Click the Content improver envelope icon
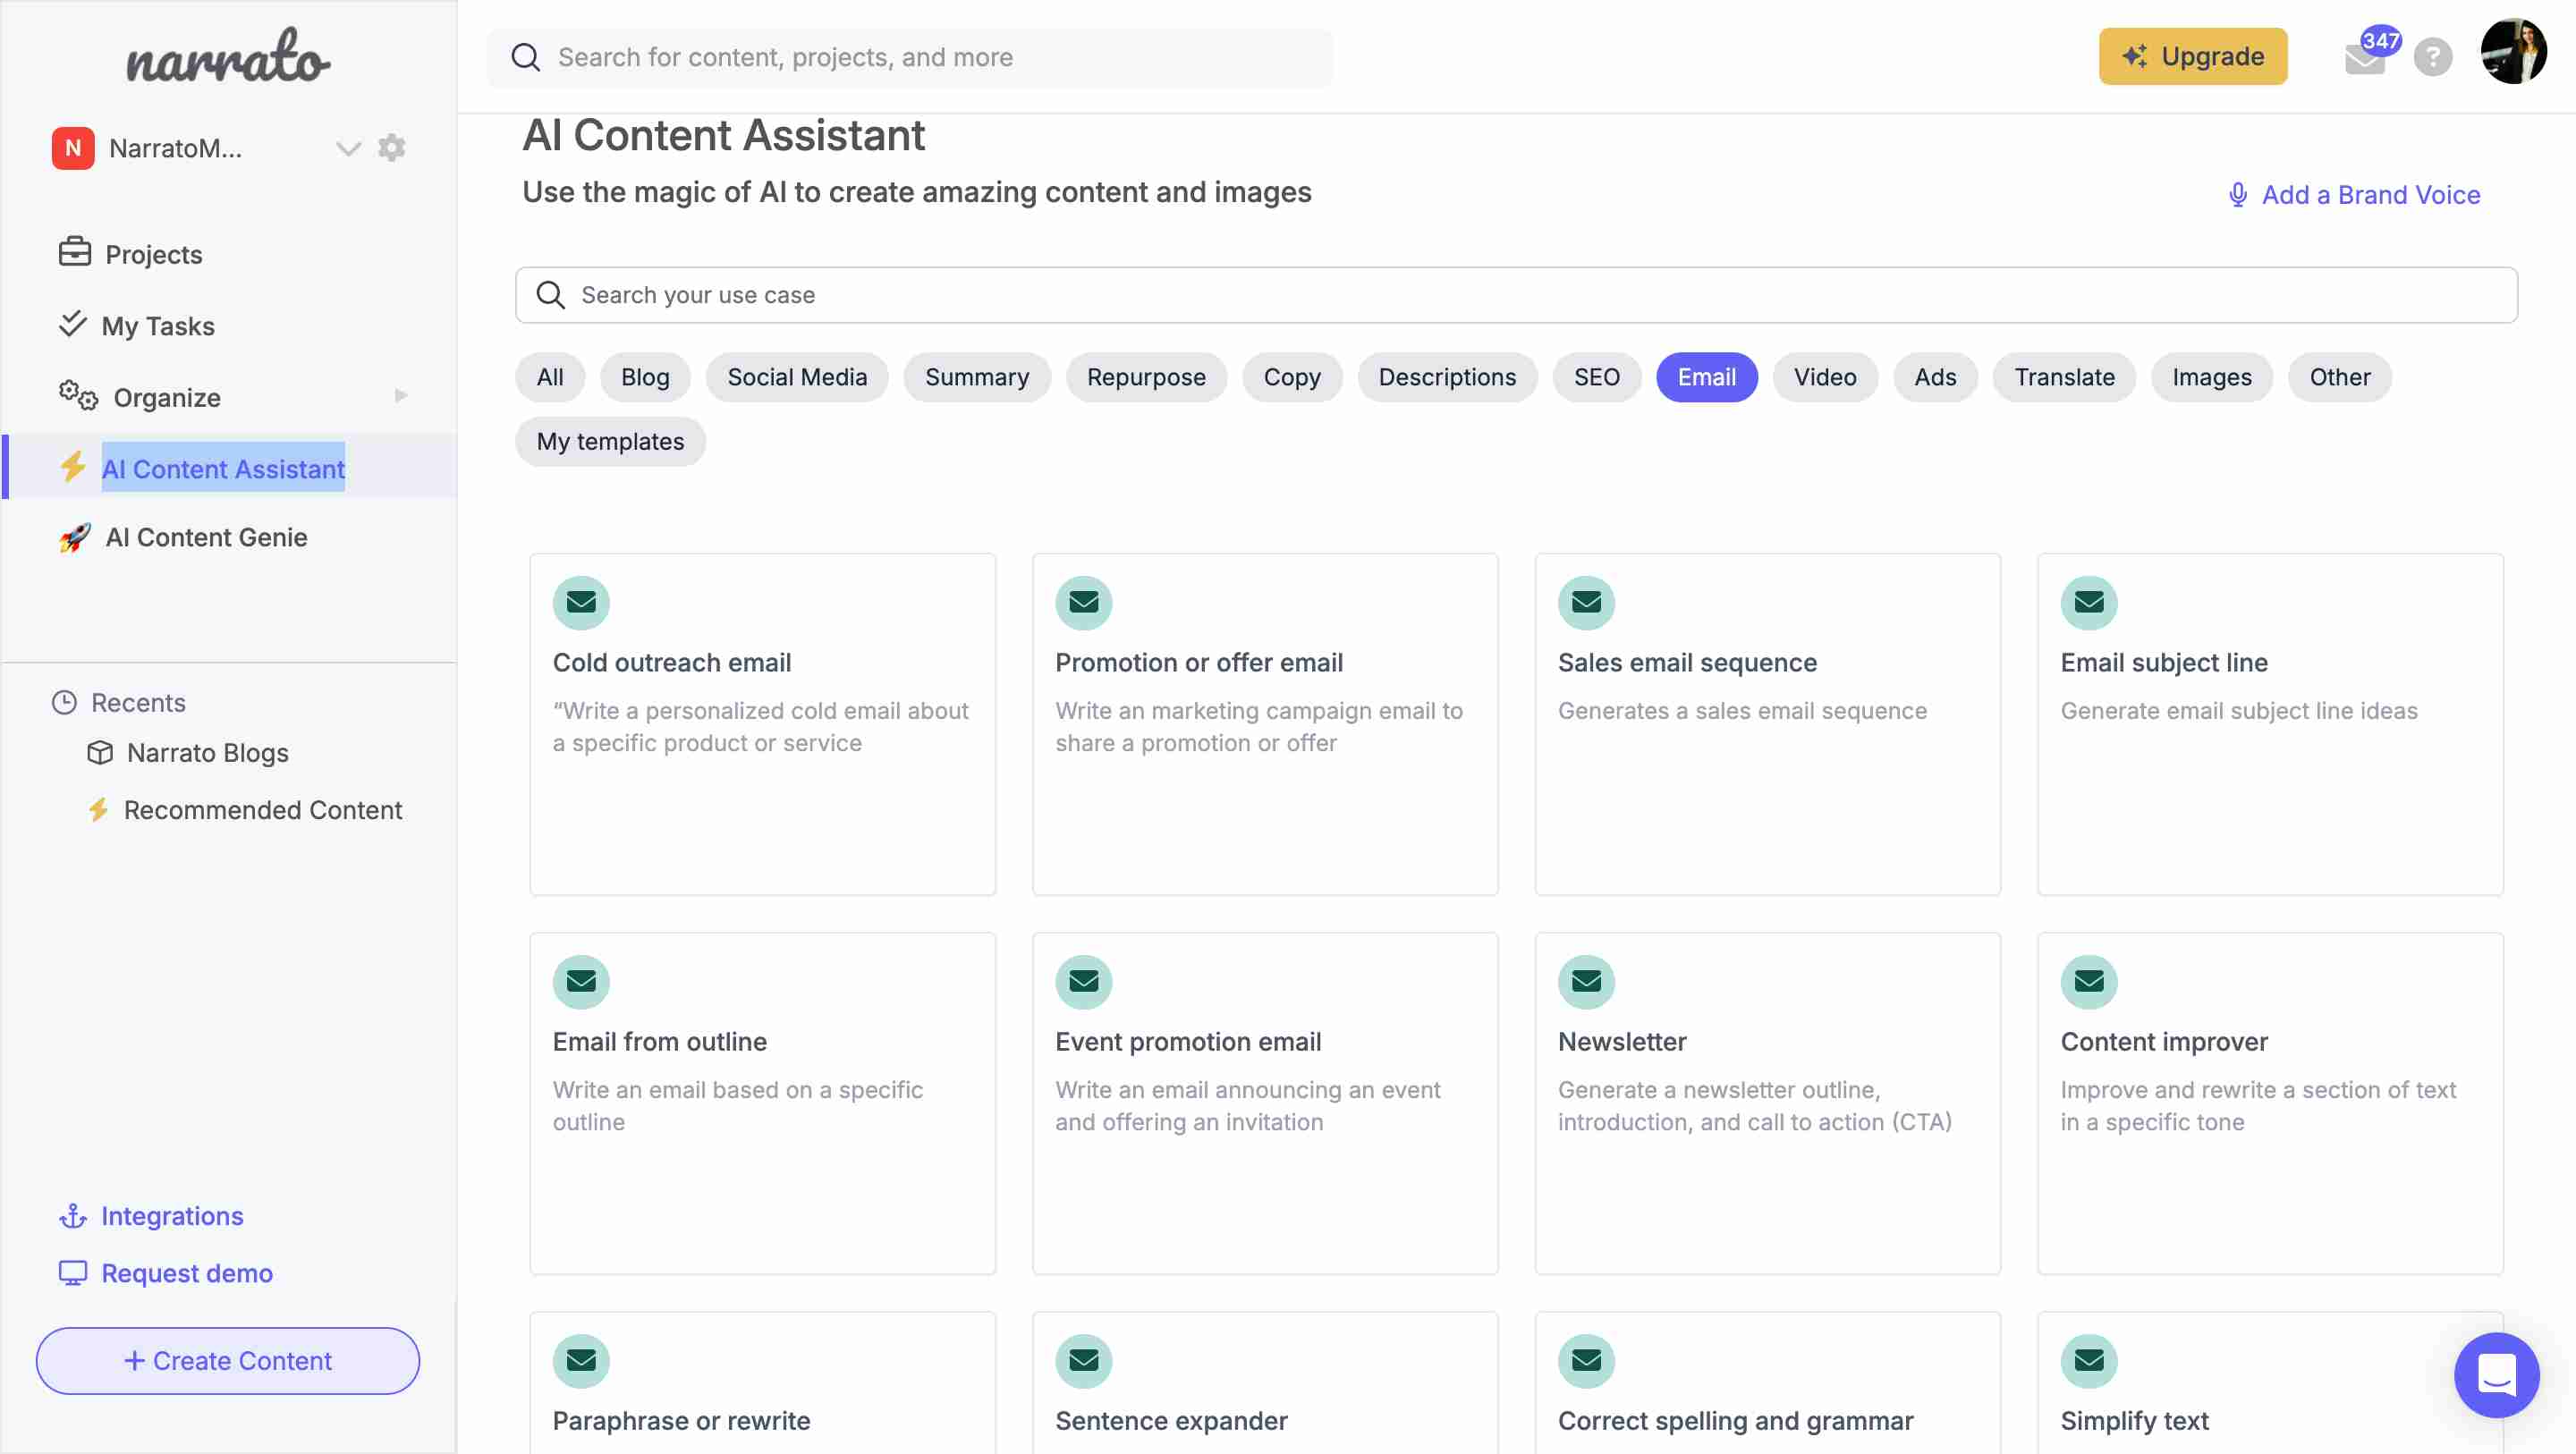Screen dimensions: 2576x1454 (x=2089, y=981)
